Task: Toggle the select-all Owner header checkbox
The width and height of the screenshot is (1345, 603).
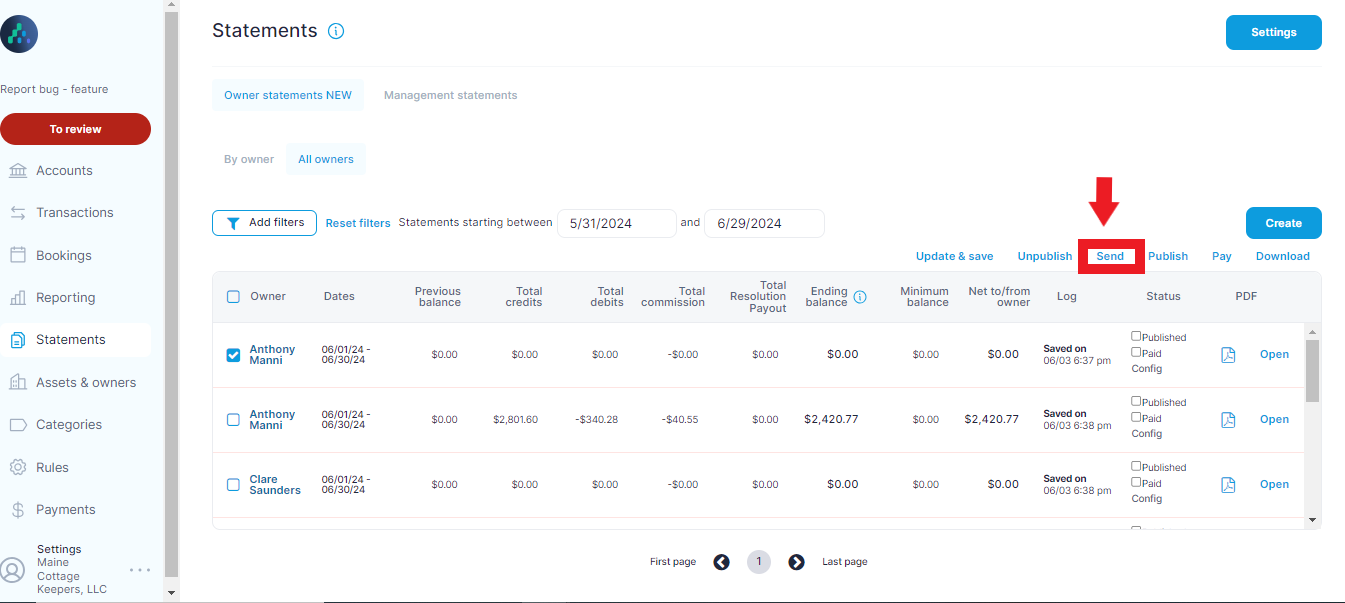Action: [233, 297]
